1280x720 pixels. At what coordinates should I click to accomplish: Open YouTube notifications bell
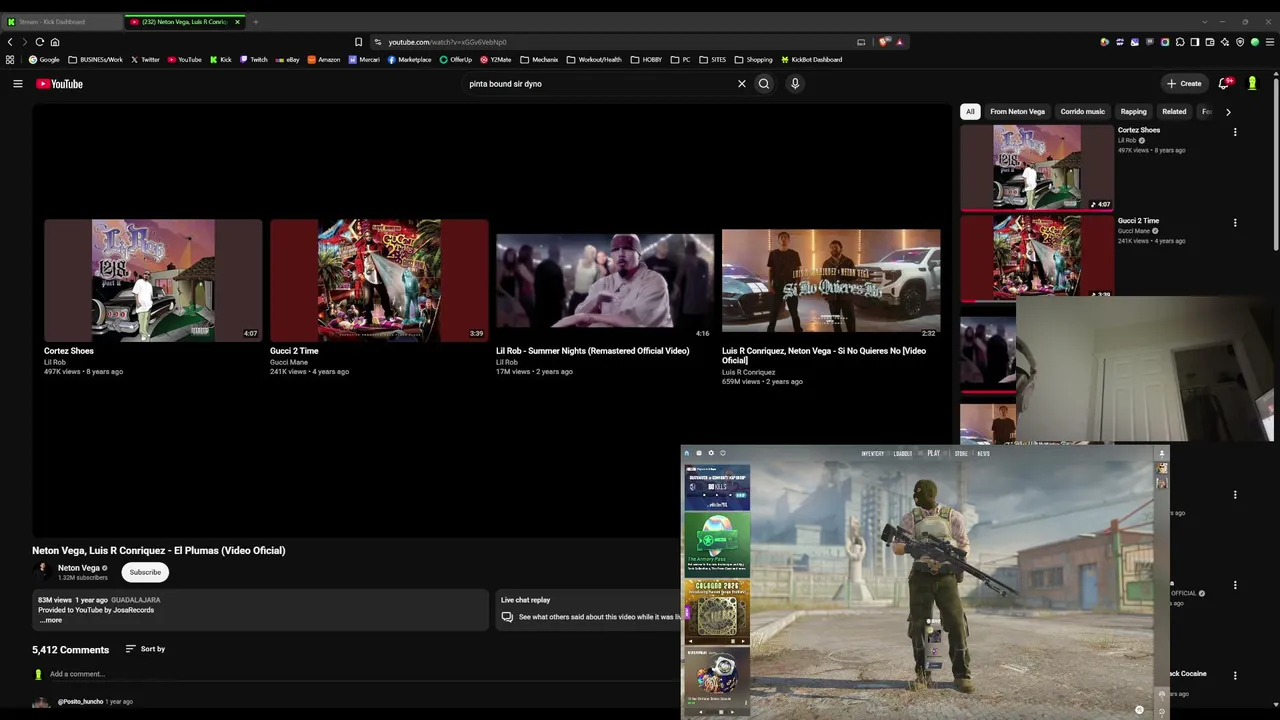click(x=1224, y=84)
